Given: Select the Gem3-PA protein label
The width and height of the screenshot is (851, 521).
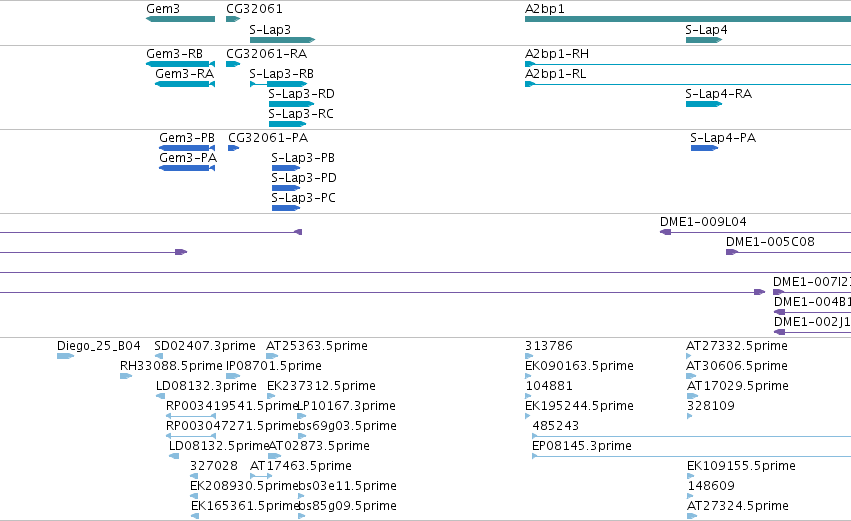Looking at the screenshot, I should (x=188, y=158).
